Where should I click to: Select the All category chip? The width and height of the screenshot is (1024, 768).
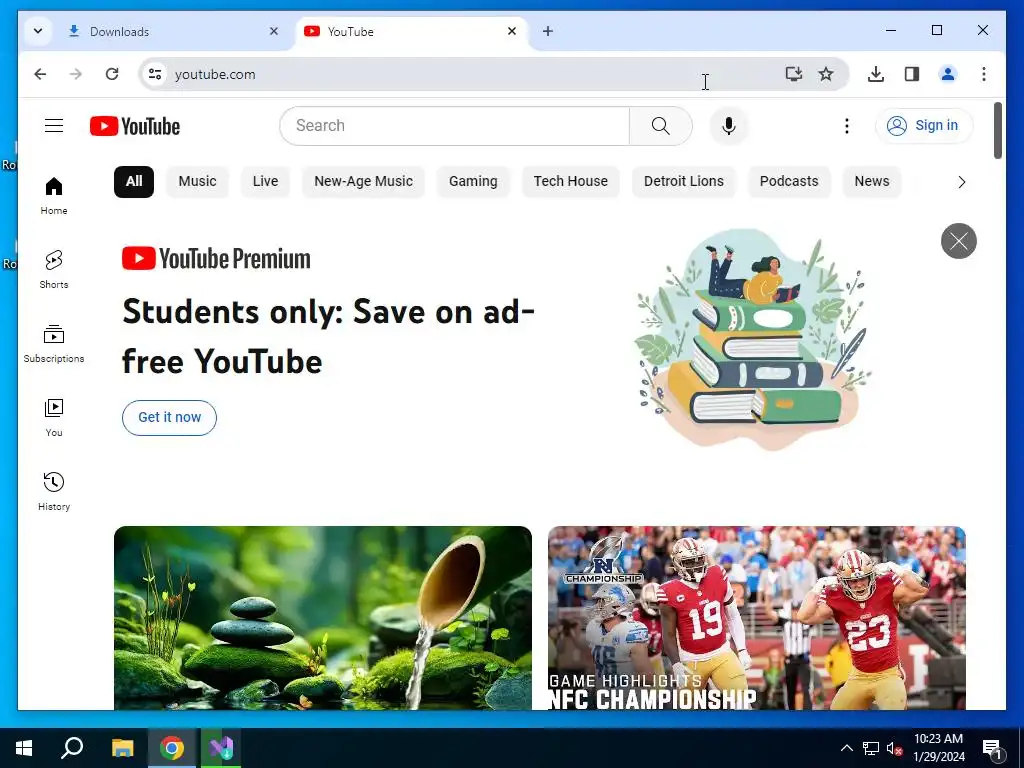[x=134, y=181]
